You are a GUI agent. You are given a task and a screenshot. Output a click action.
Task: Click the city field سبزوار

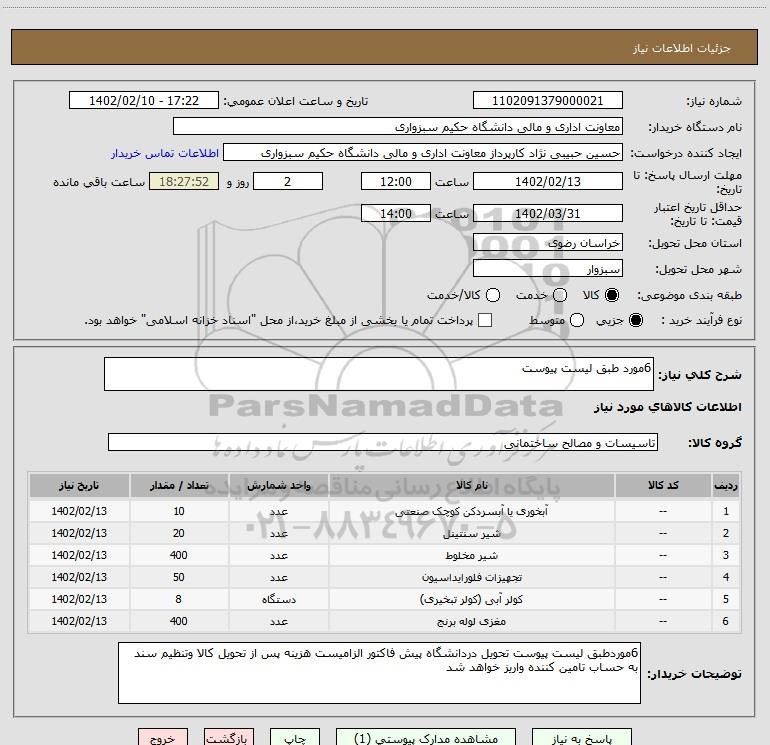(548, 269)
